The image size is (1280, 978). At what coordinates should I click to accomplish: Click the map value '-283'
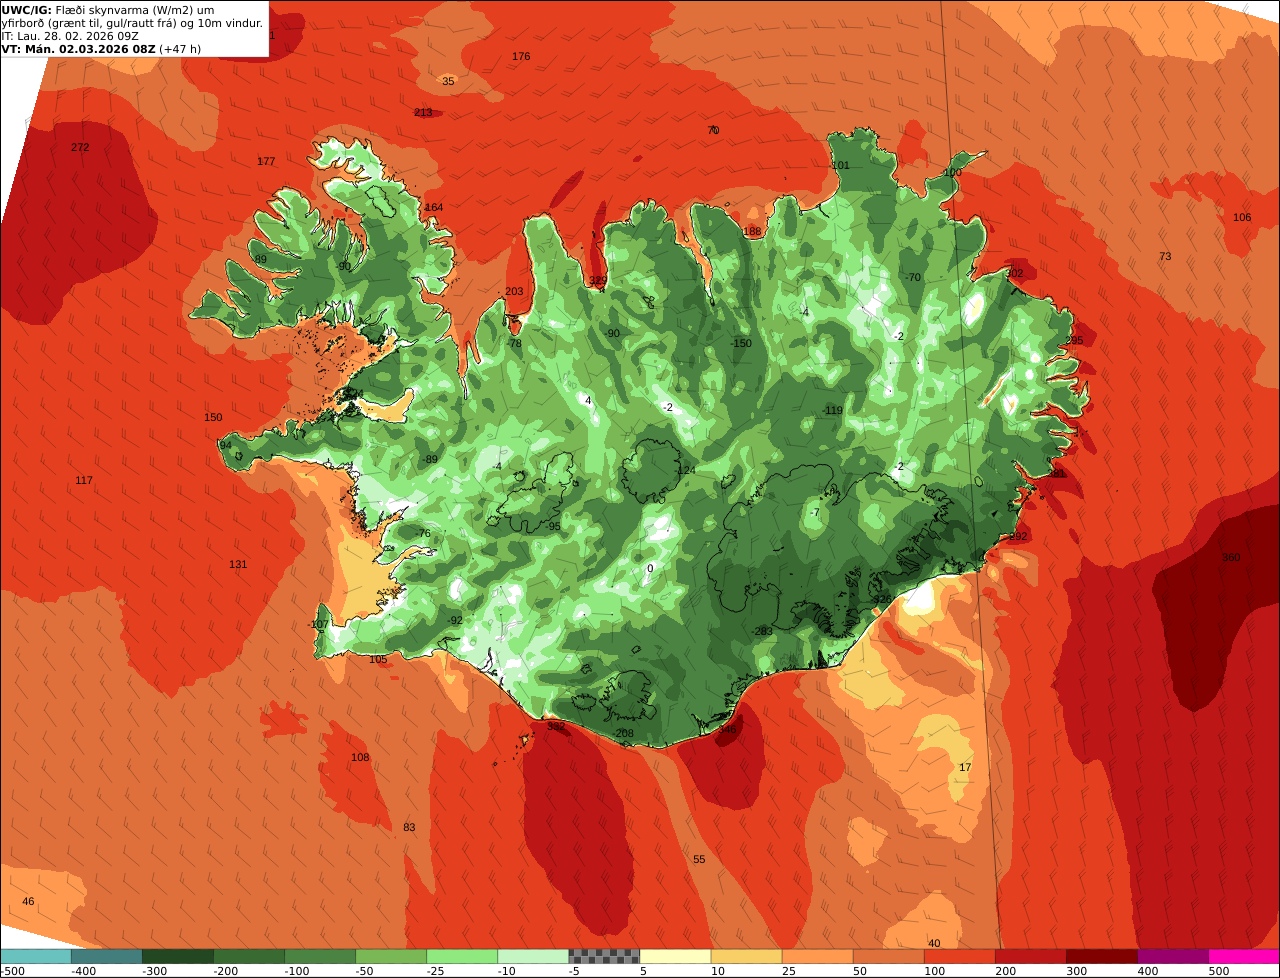(x=763, y=632)
